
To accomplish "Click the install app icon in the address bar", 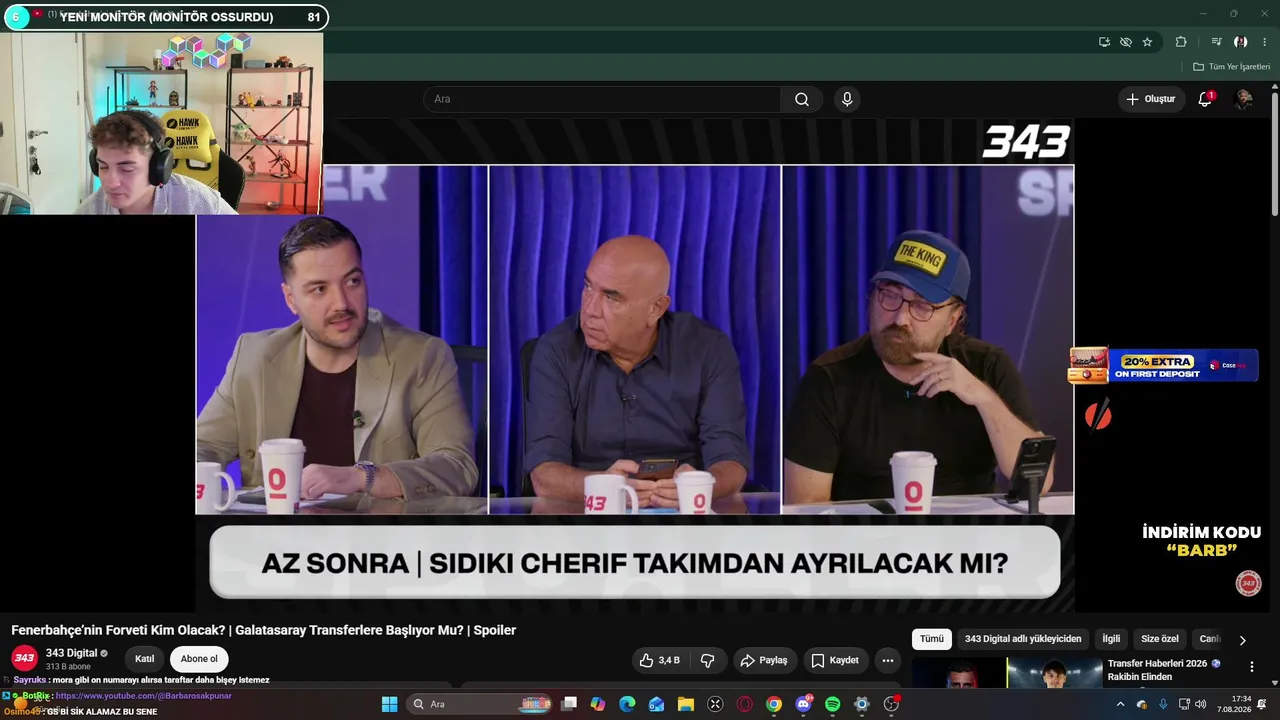I will (x=1104, y=42).
